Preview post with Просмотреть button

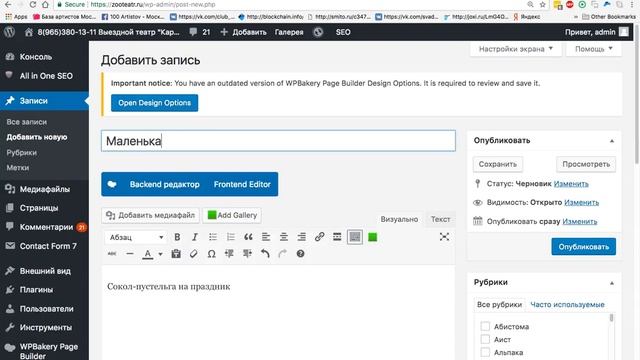(x=586, y=164)
